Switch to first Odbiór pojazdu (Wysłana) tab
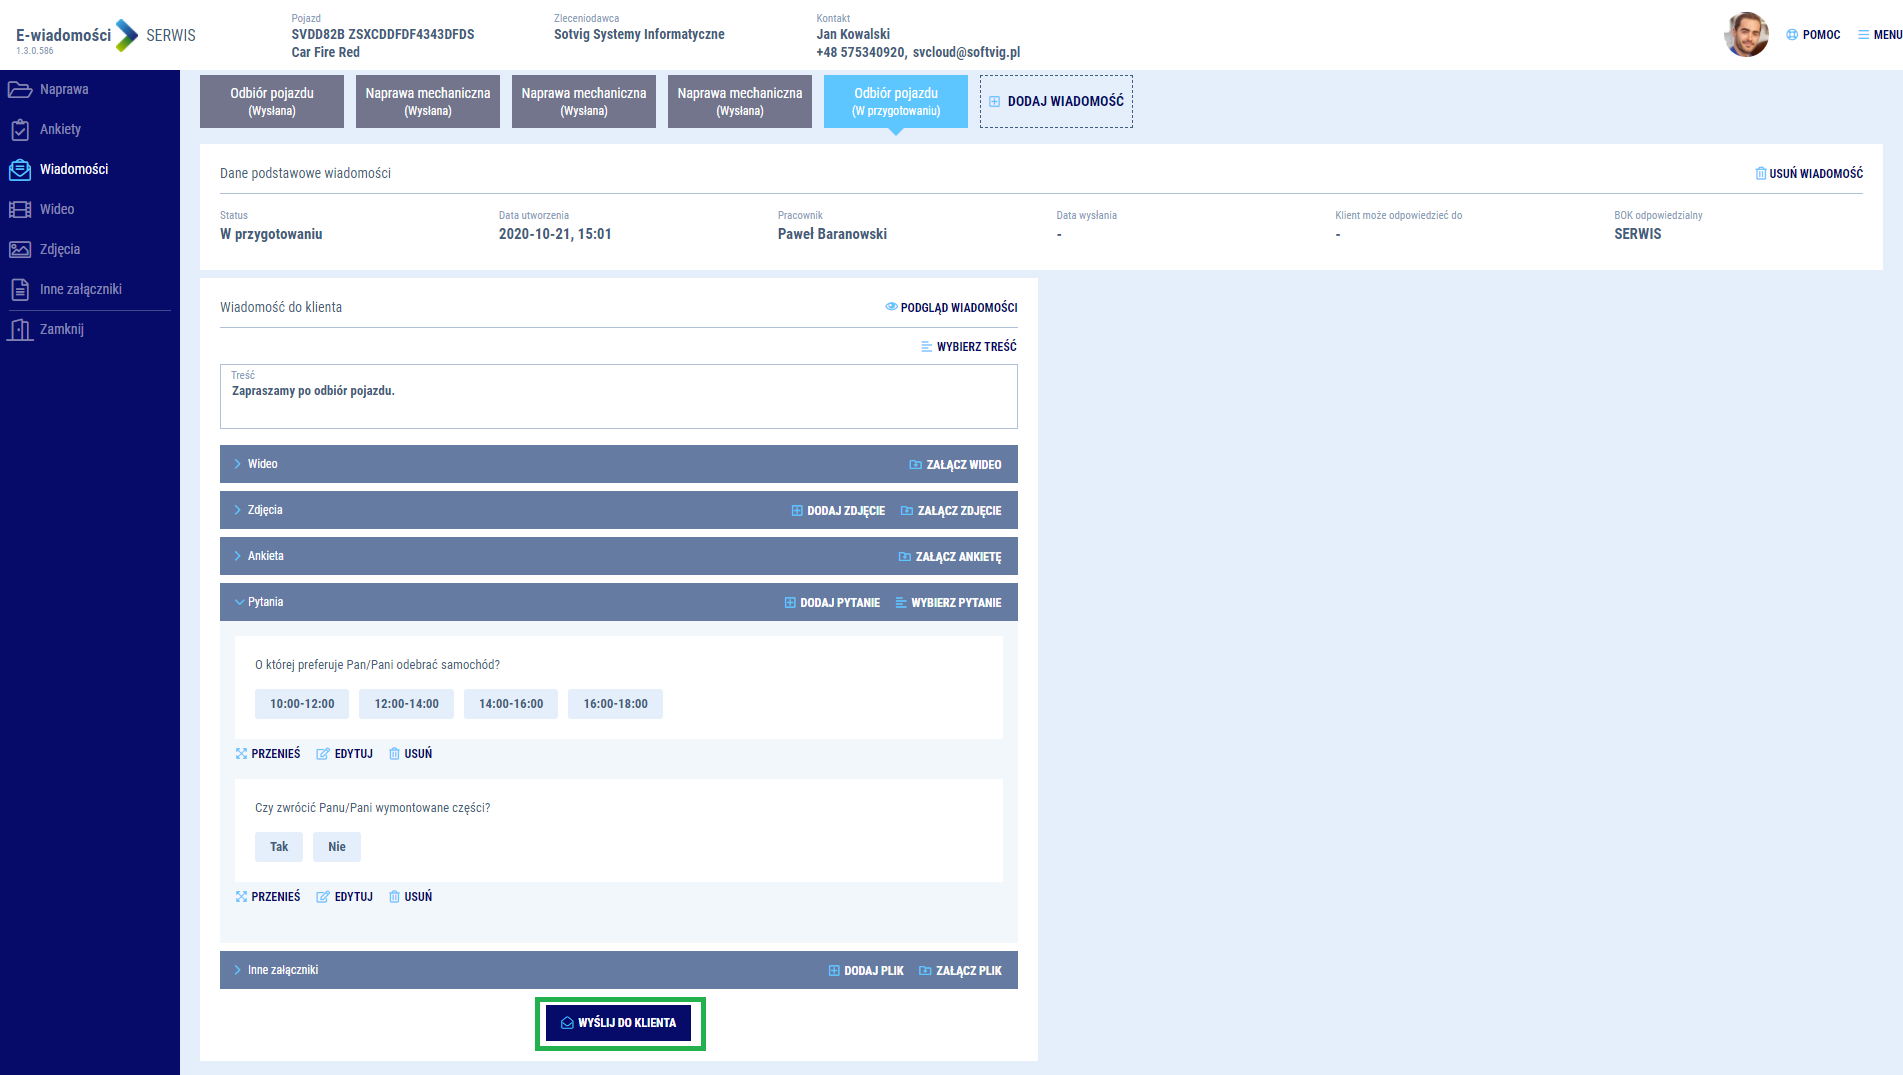 [272, 101]
